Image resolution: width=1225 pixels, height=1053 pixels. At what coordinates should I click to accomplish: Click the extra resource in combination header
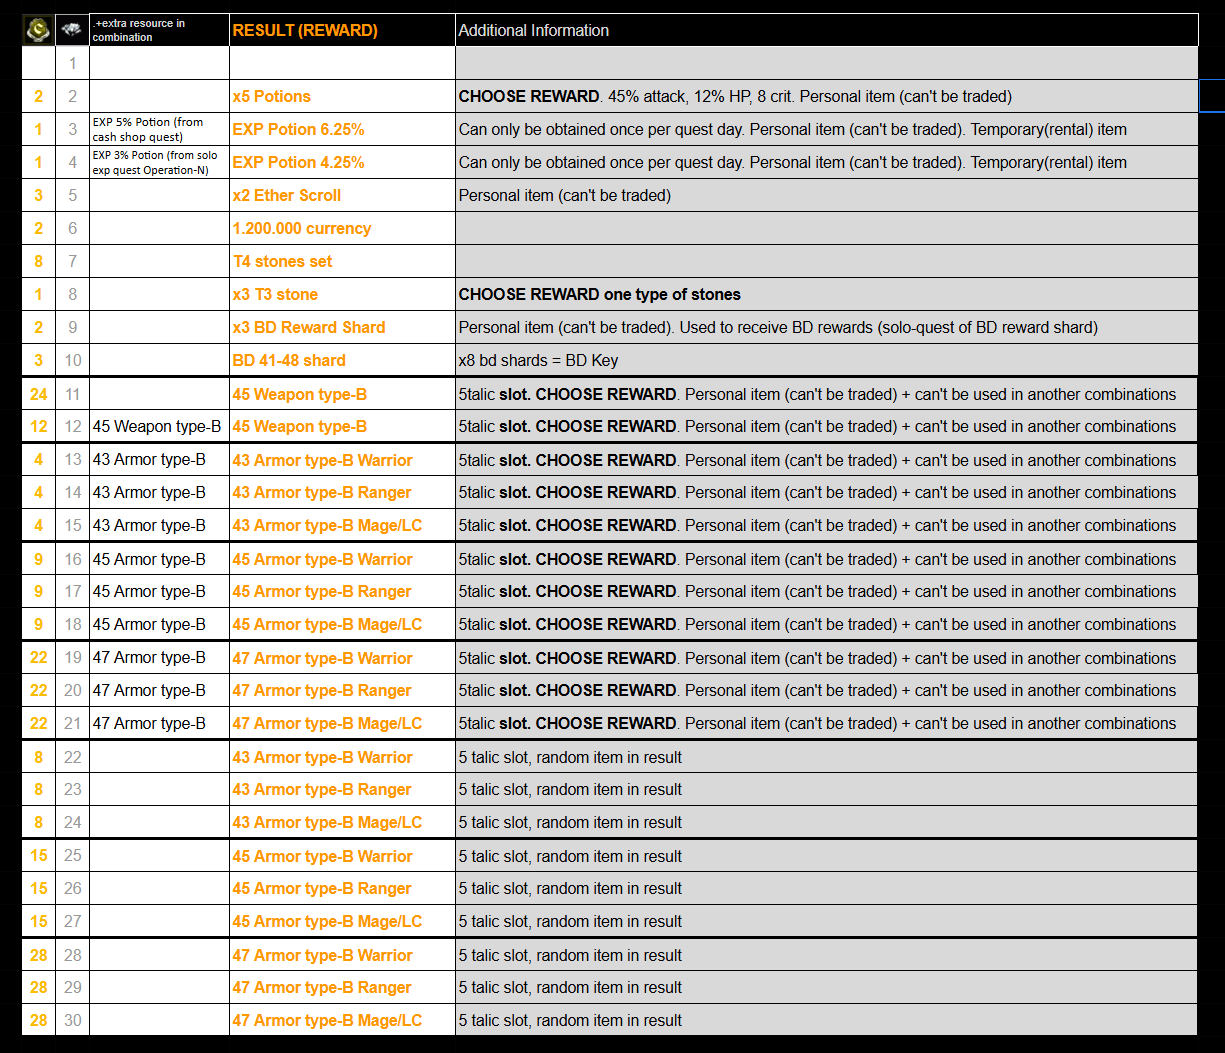coord(138,30)
